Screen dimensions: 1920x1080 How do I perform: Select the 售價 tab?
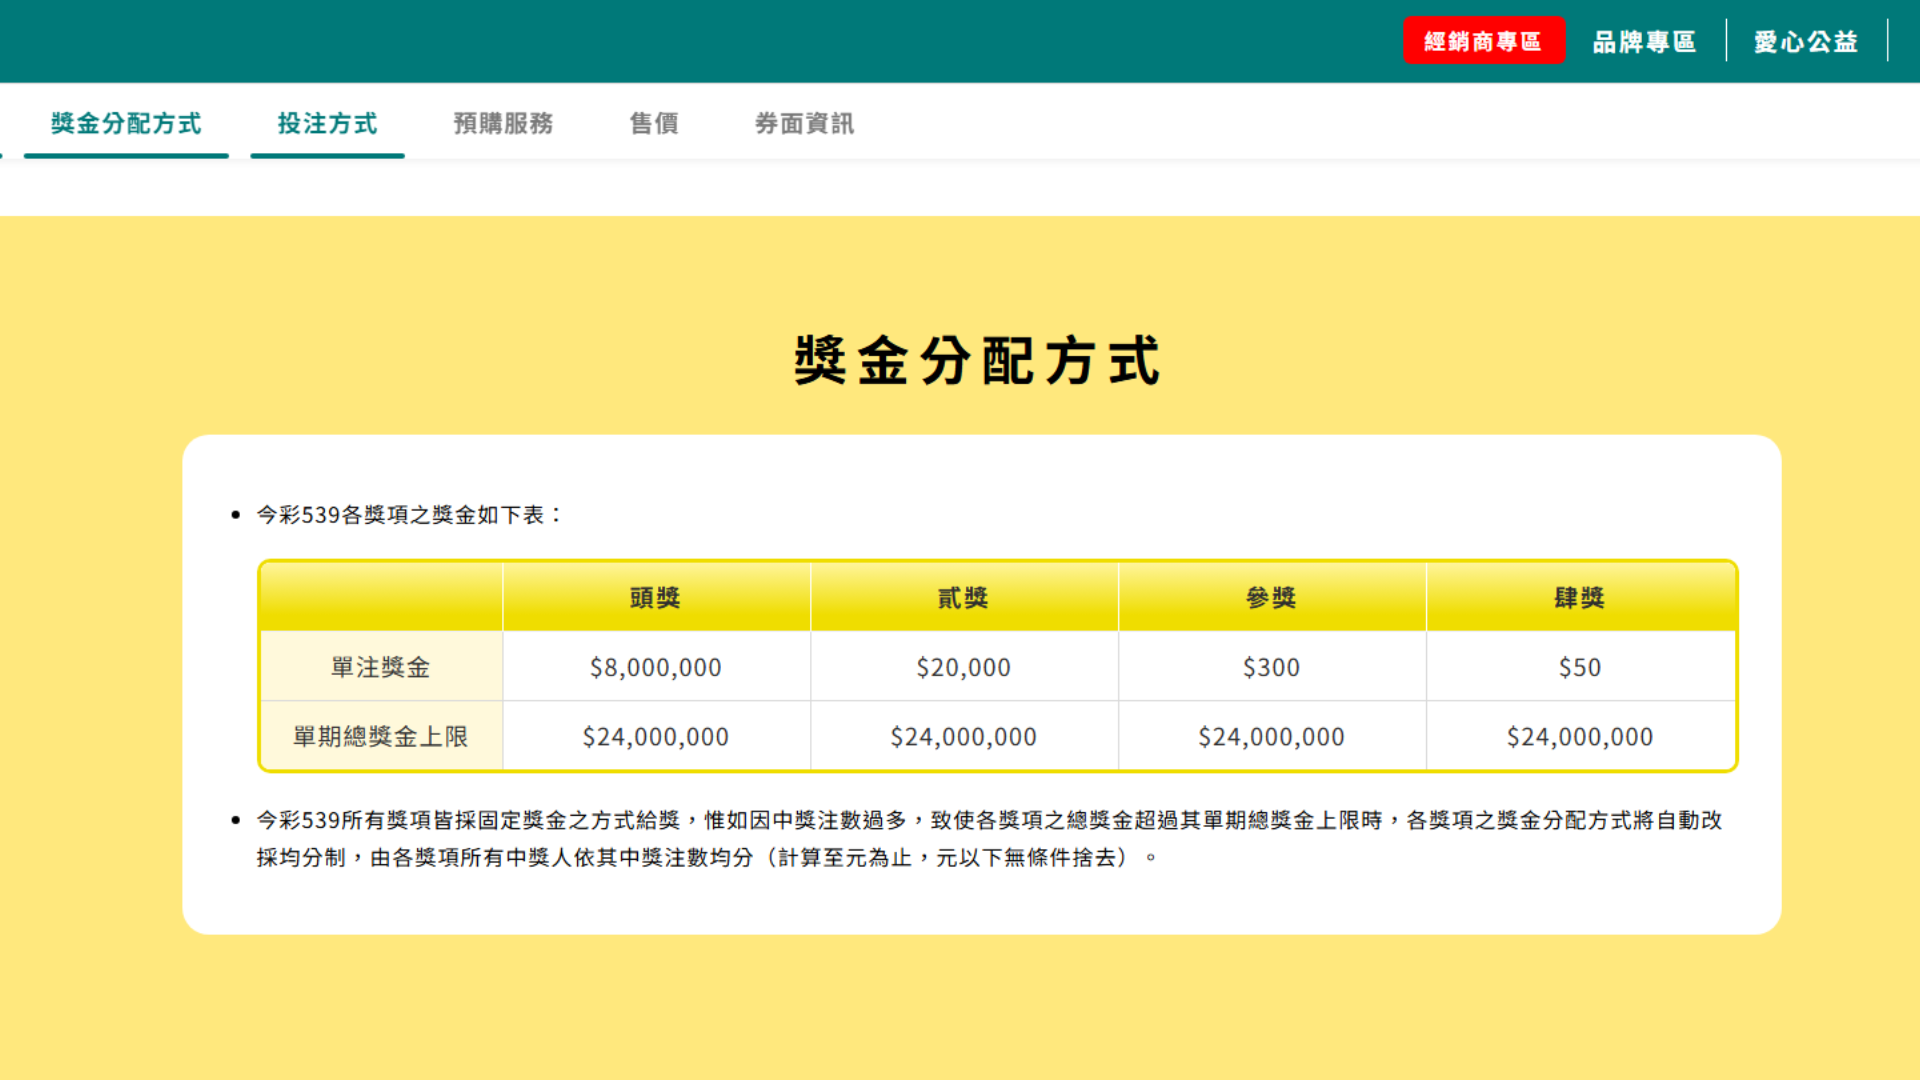654,123
